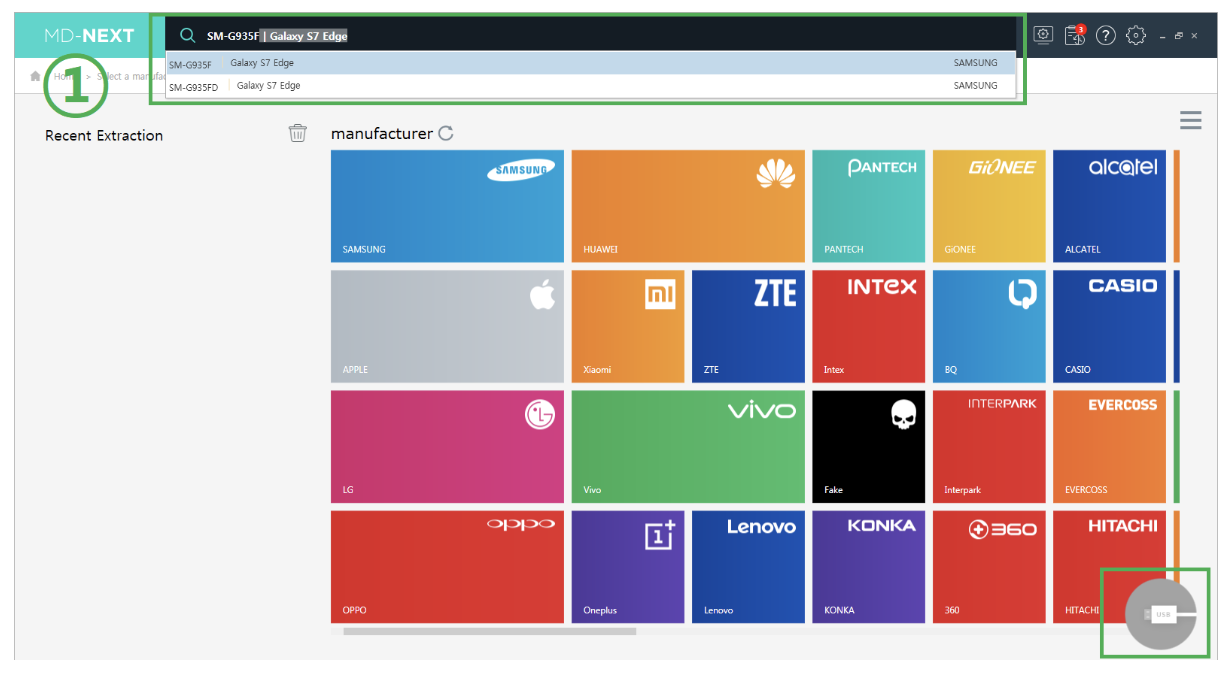The height and width of the screenshot is (682, 1230).
Task: Click the search magnifier icon
Action: 187,36
